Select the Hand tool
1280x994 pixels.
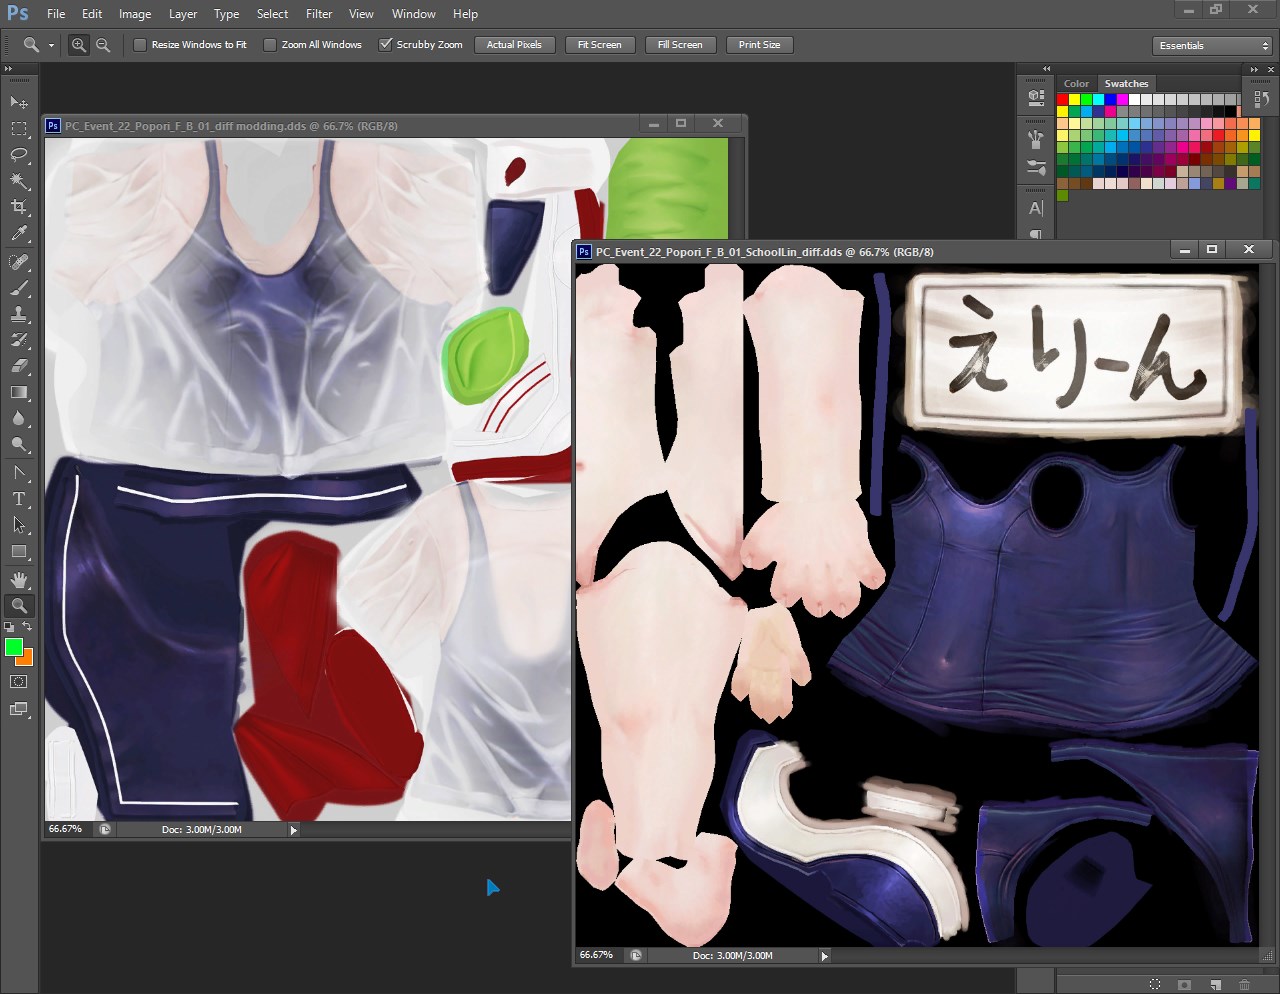point(19,580)
